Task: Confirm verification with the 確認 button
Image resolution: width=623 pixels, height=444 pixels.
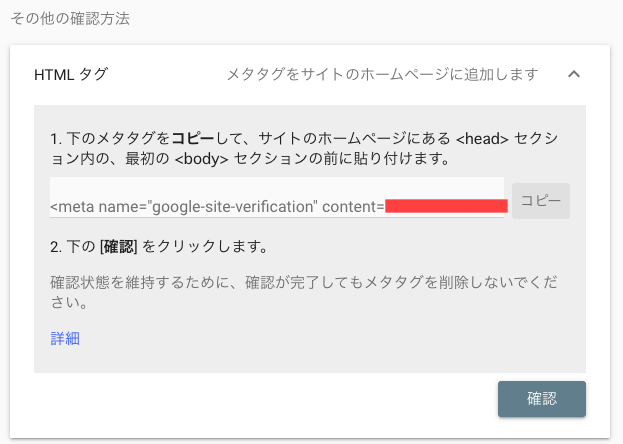Action: (542, 399)
